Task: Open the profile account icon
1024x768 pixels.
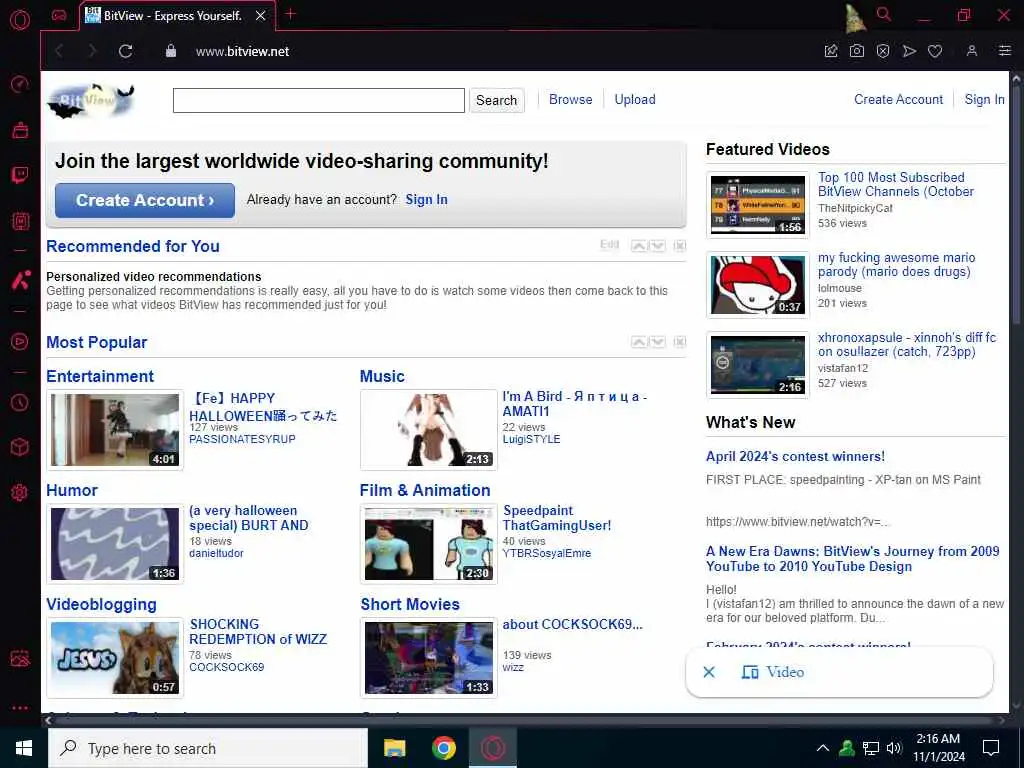Action: pyautogui.click(x=972, y=50)
